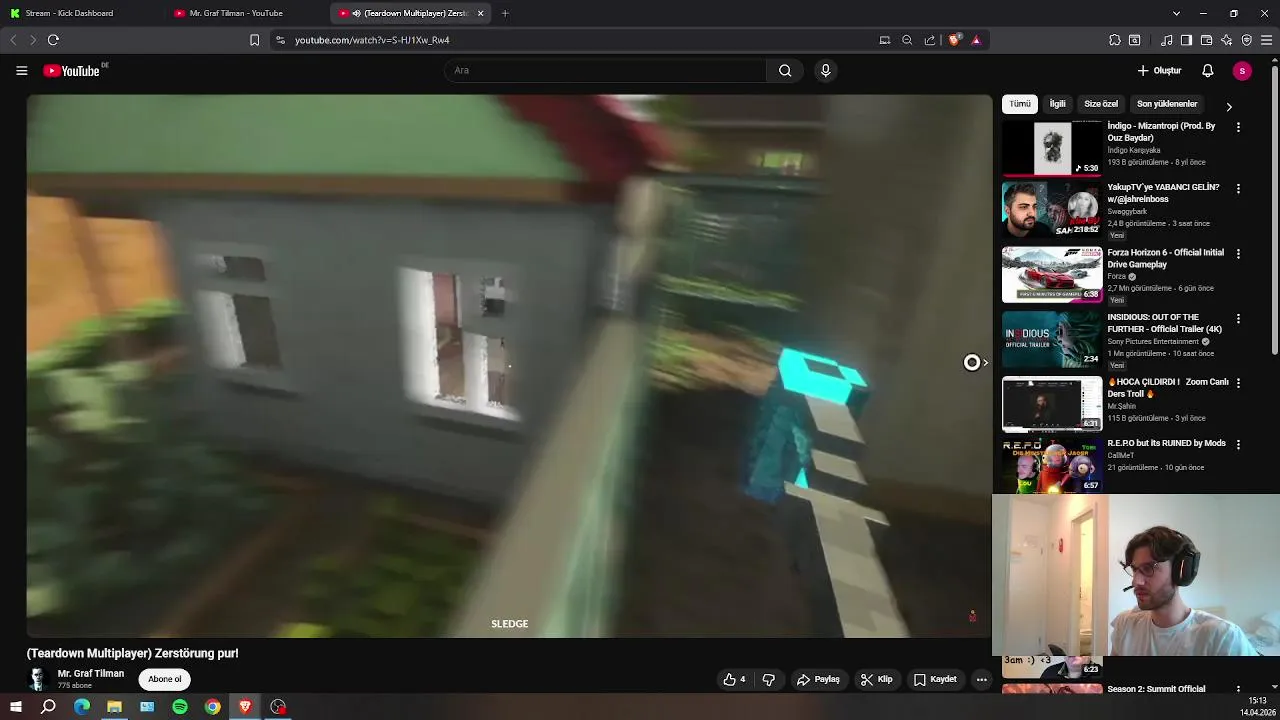Screen dimensions: 1280x720
Task: Click the search magnifier button
Action: pos(785,70)
